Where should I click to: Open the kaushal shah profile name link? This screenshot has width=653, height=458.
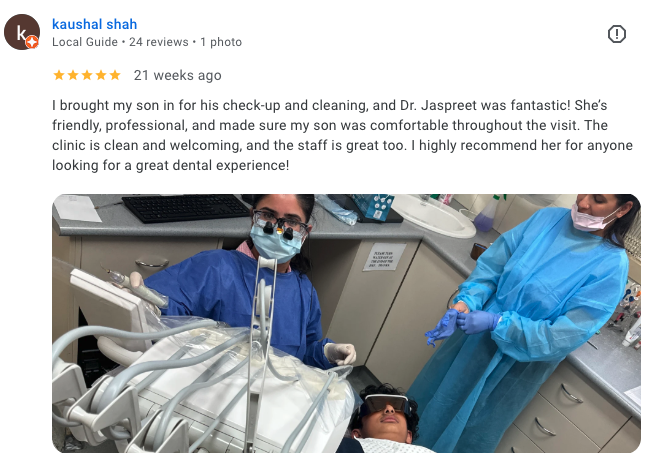pyautogui.click(x=95, y=24)
